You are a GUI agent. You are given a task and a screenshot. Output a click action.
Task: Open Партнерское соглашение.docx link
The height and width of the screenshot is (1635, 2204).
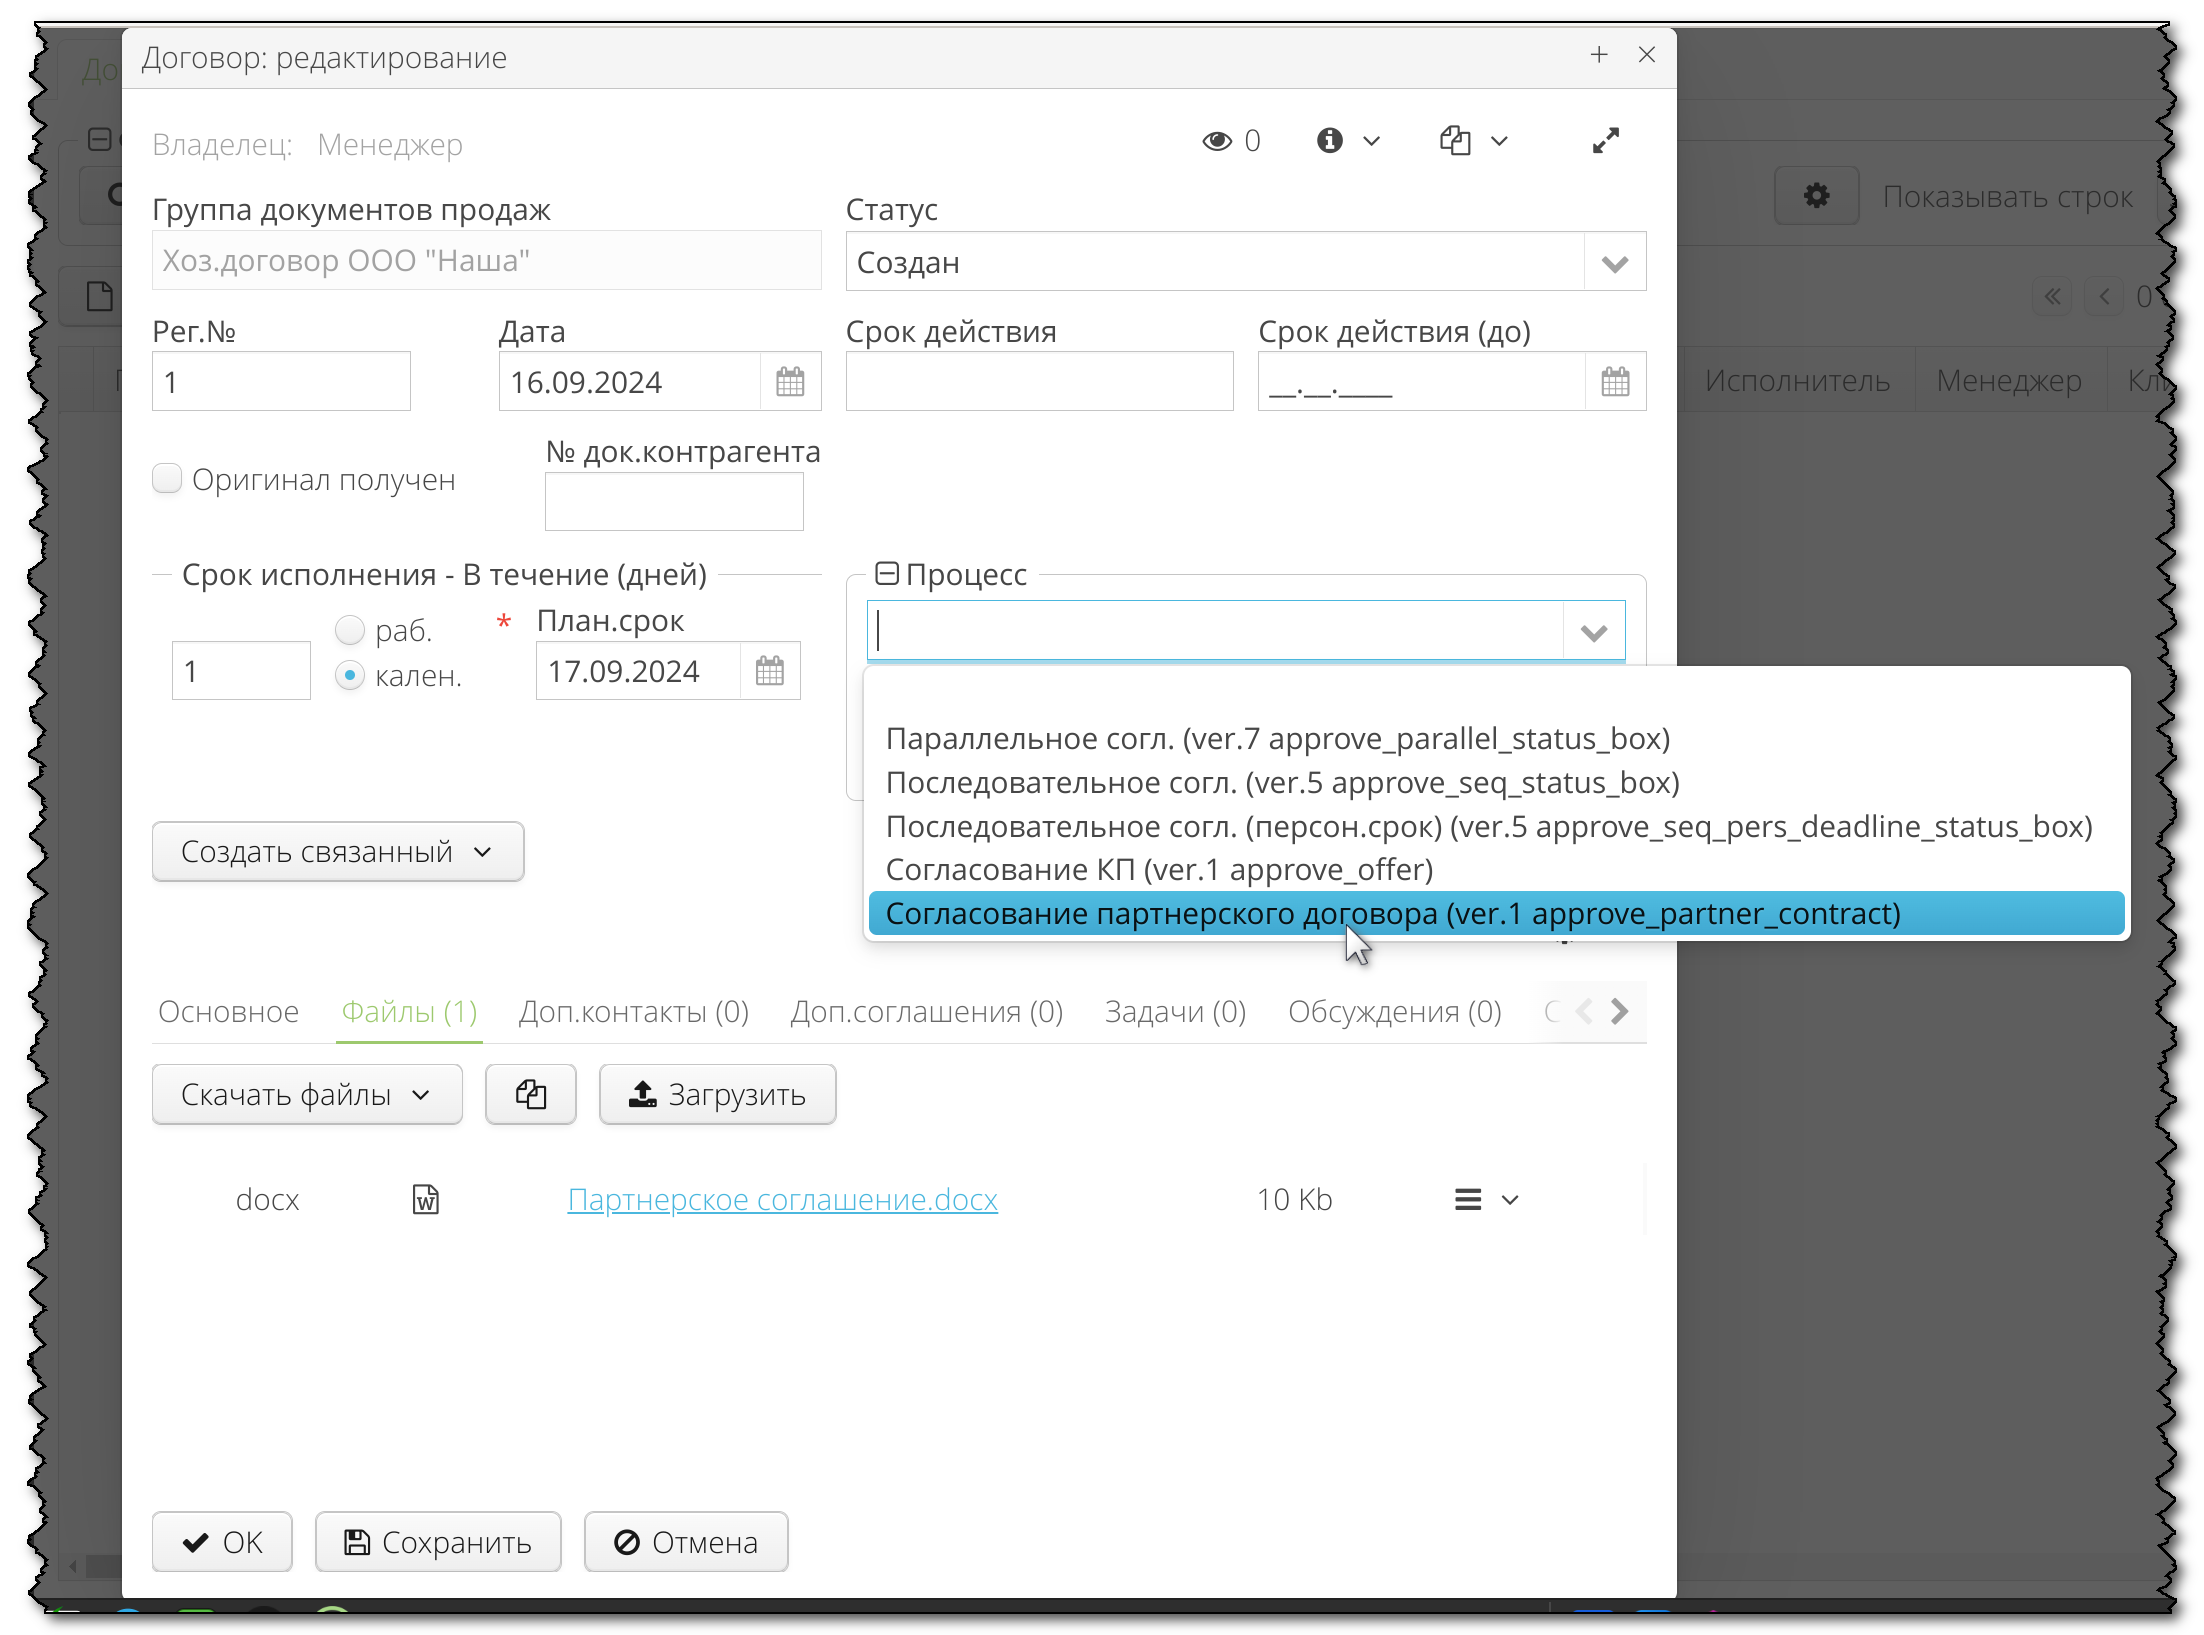(782, 1200)
